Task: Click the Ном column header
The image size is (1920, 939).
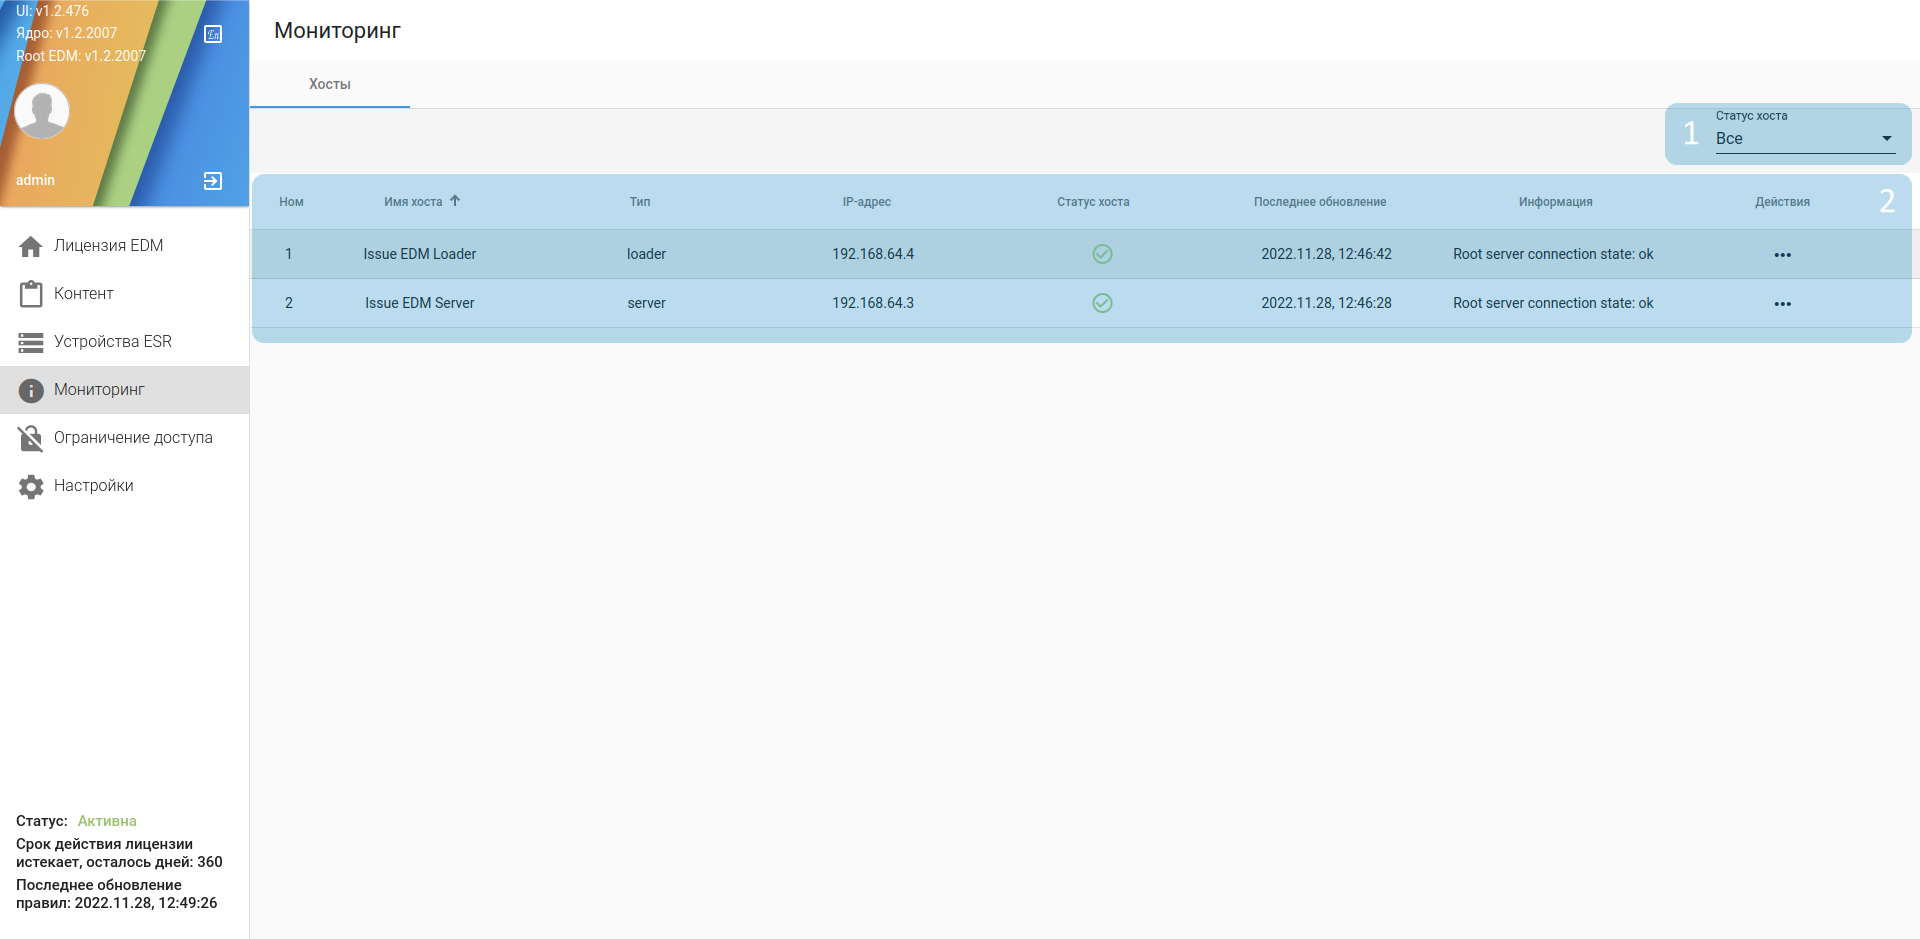Action: [291, 202]
